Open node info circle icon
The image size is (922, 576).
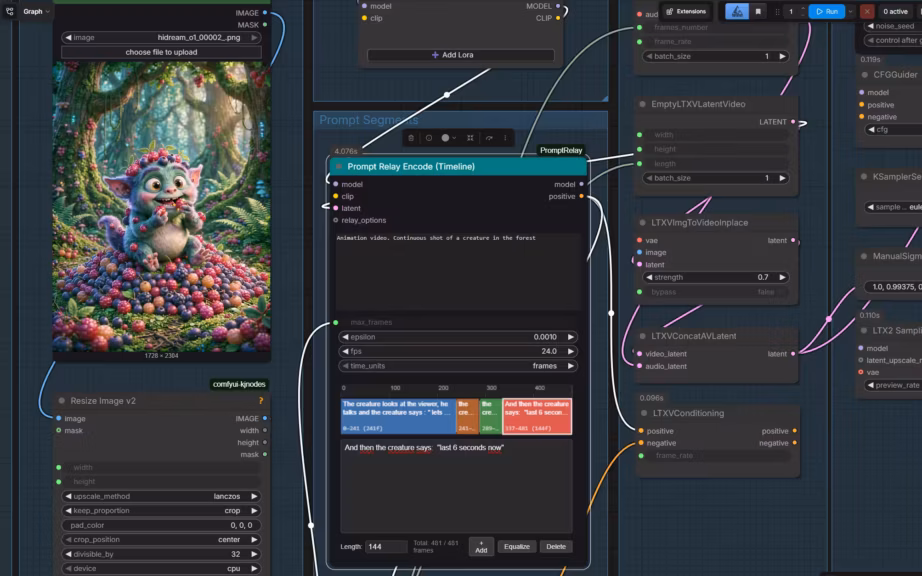429,138
